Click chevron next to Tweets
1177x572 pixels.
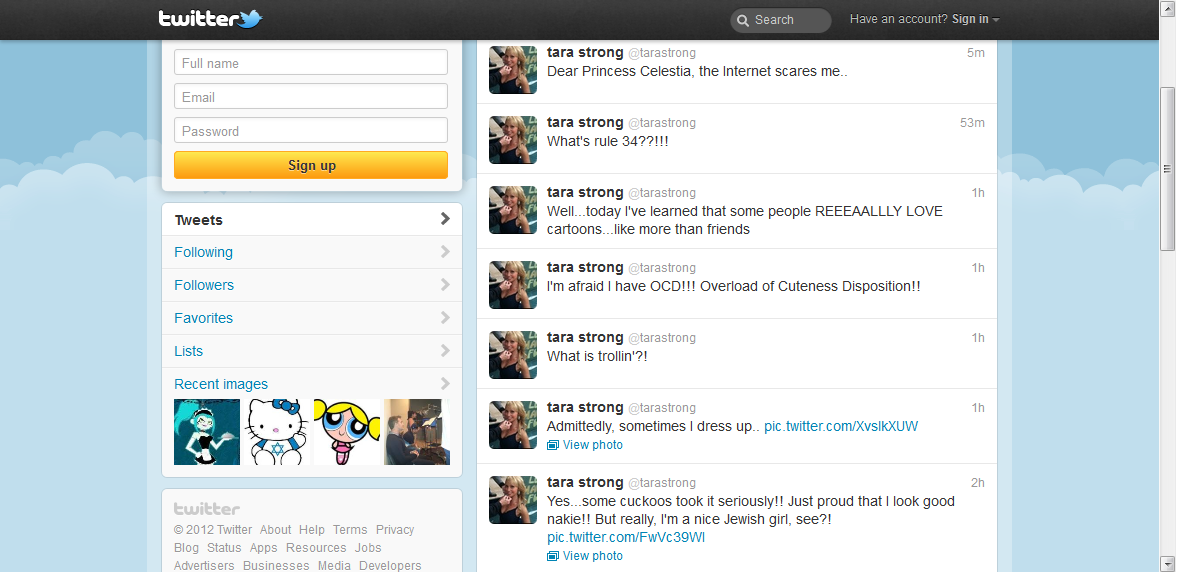(x=445, y=218)
